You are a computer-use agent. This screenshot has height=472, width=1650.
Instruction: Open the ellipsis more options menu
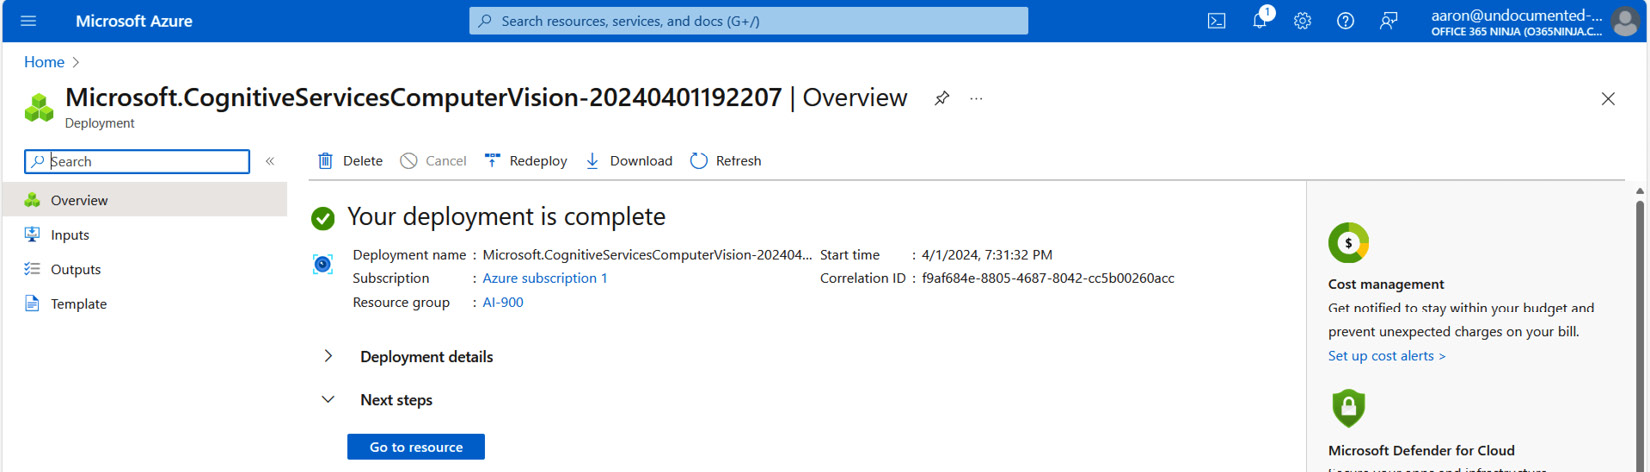pos(976,98)
